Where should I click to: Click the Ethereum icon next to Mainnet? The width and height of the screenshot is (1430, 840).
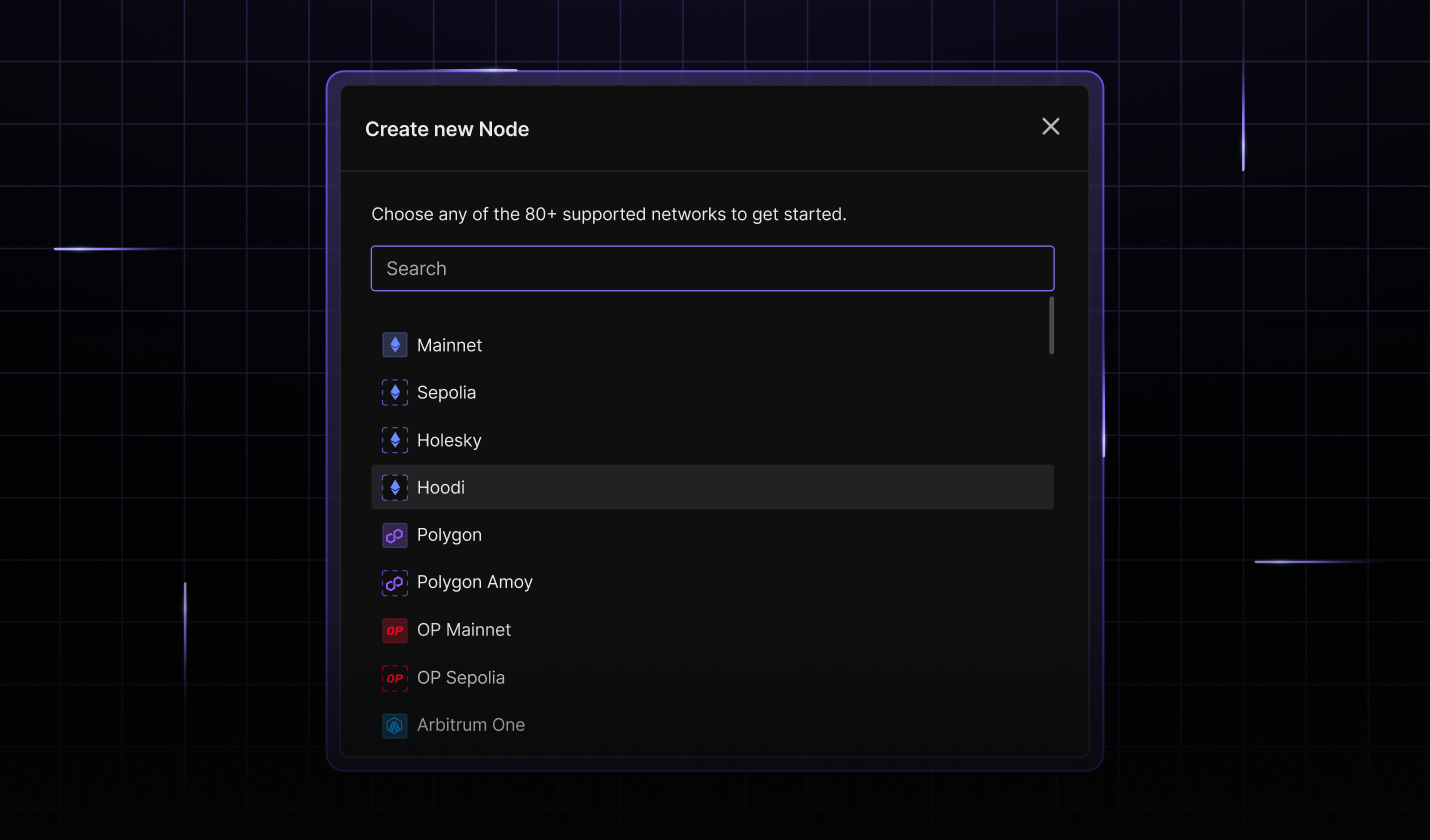click(394, 344)
